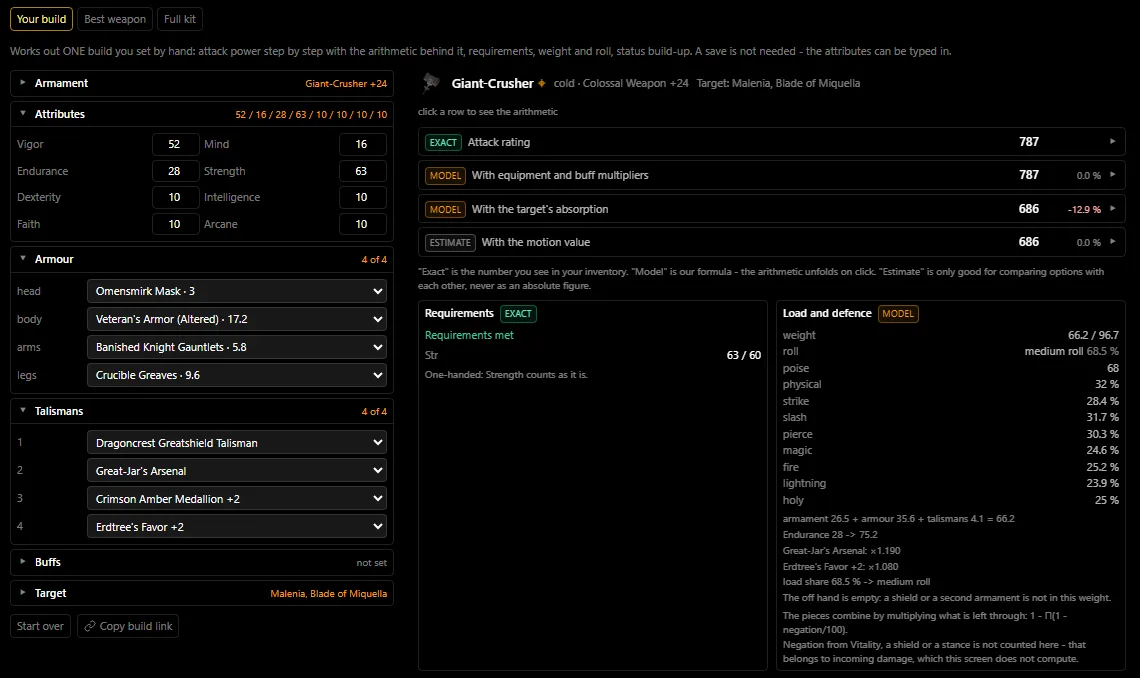
Task: Click the Str 63 / 60 requirement value
Action: 744,355
